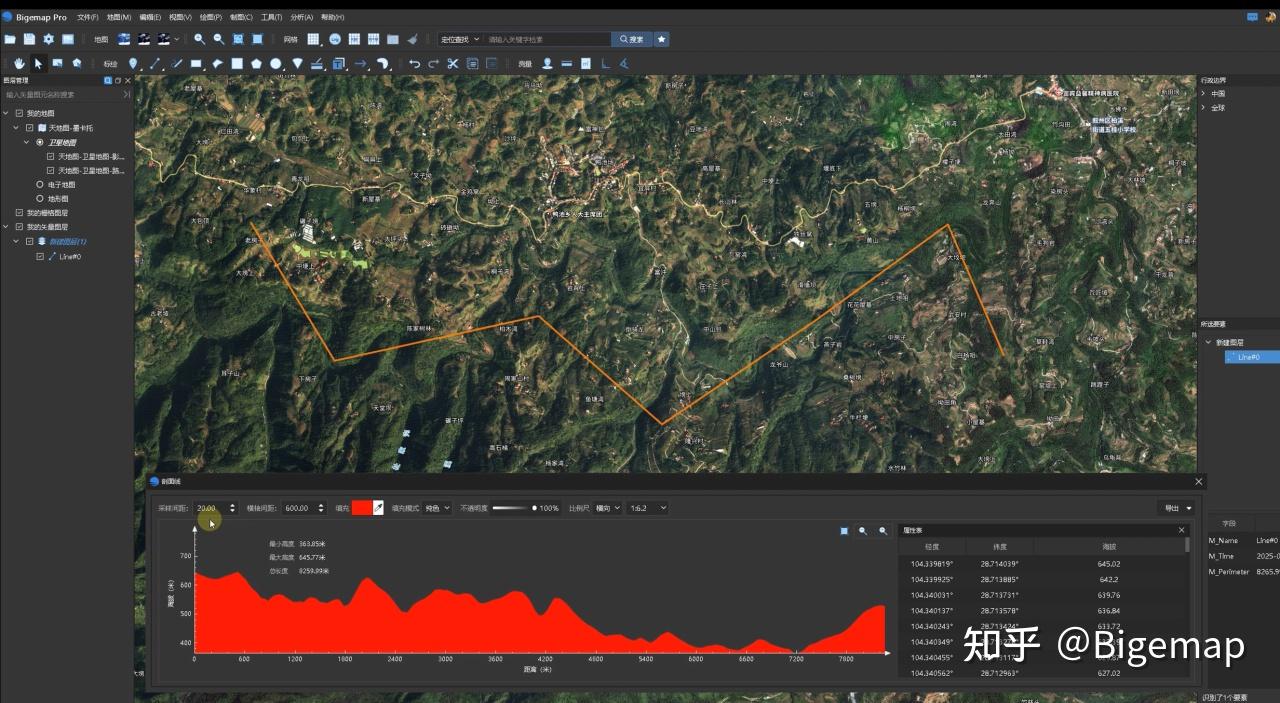Select the point marker pin tool
Screen dimensions: 1280x703
(x=132, y=63)
